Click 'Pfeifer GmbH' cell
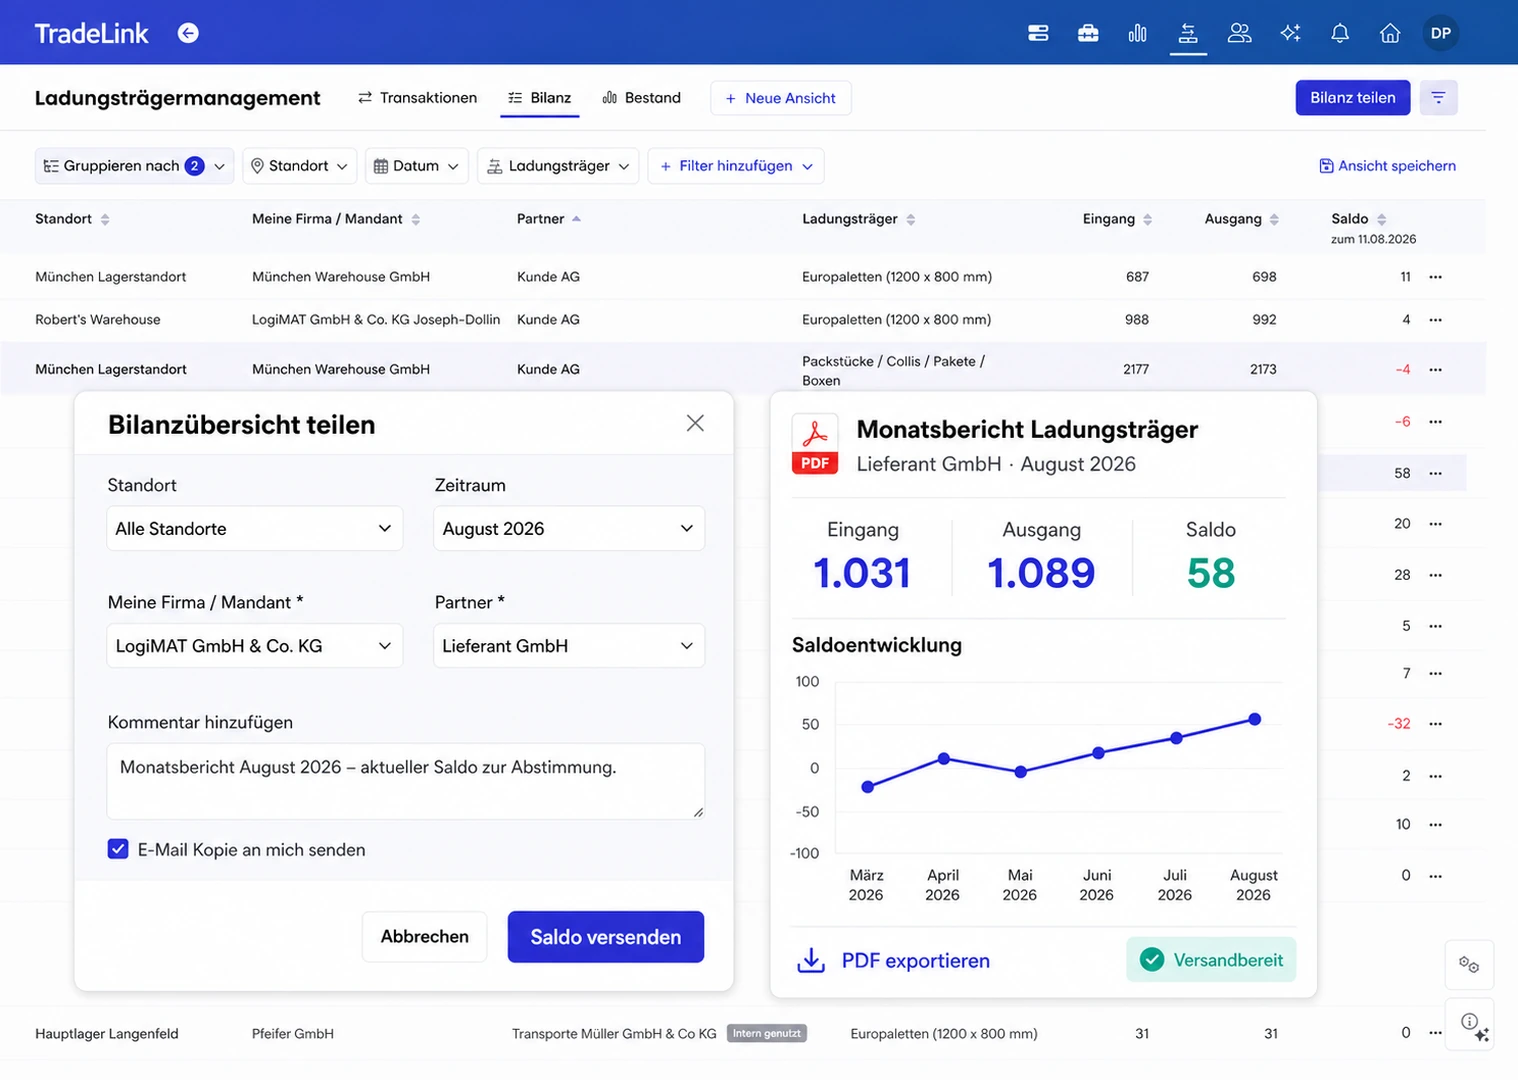The image size is (1518, 1080). tap(293, 1033)
